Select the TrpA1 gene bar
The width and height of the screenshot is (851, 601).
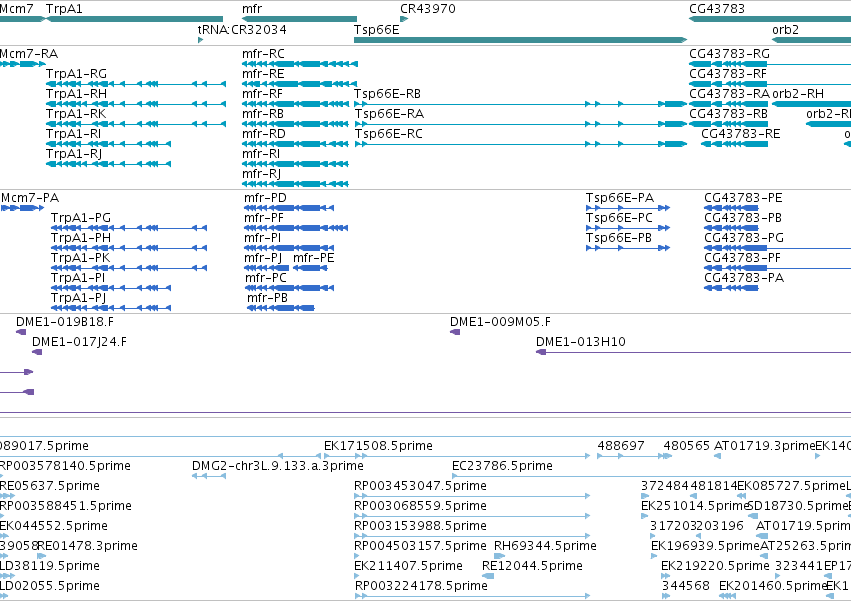point(135,19)
